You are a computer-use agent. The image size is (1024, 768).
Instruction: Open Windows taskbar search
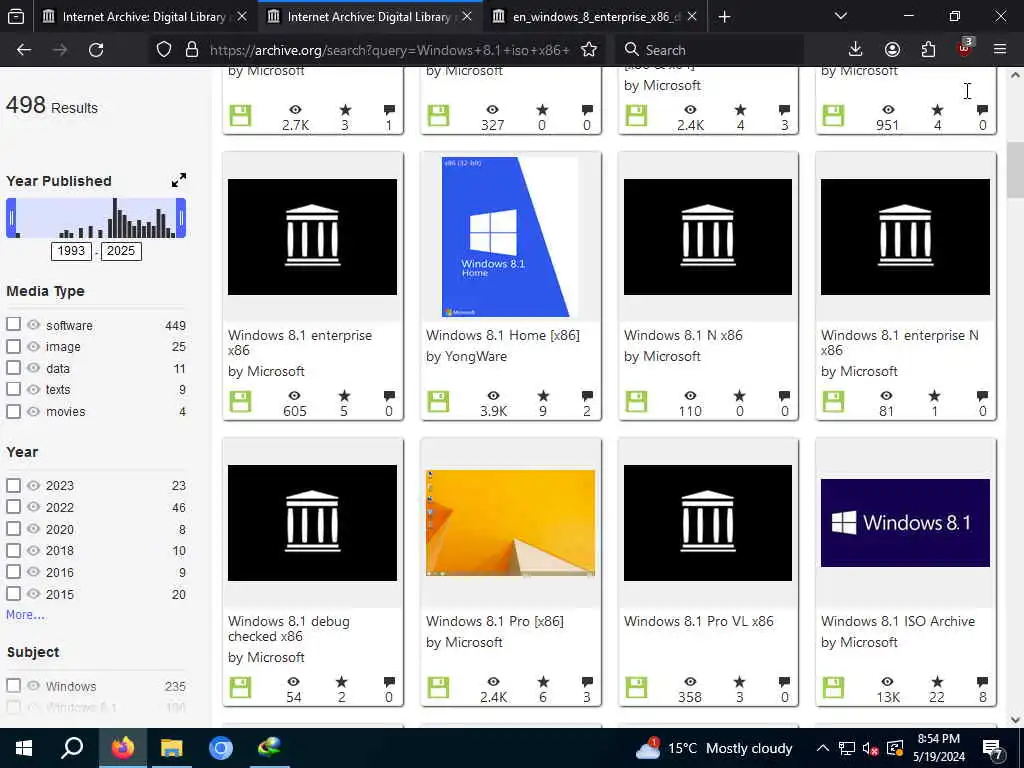click(x=72, y=748)
